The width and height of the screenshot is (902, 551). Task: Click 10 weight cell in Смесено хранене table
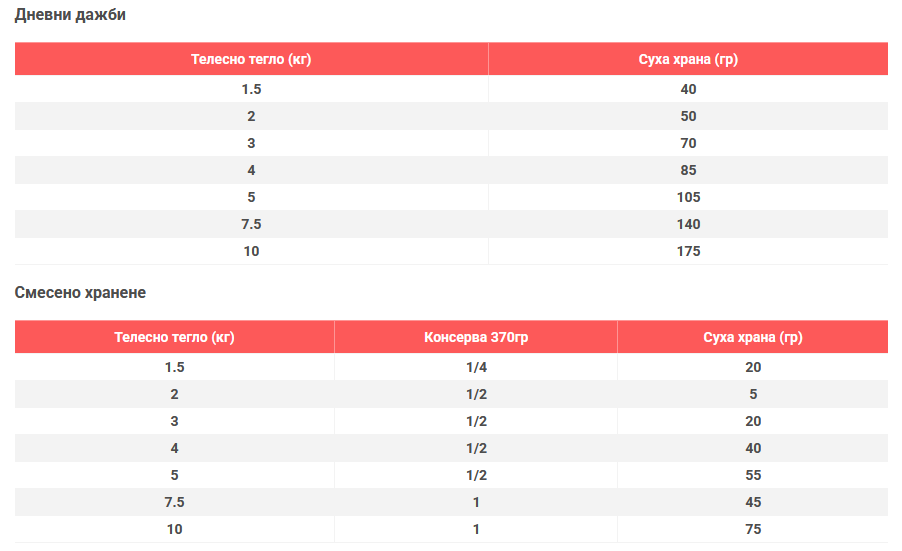click(x=174, y=529)
